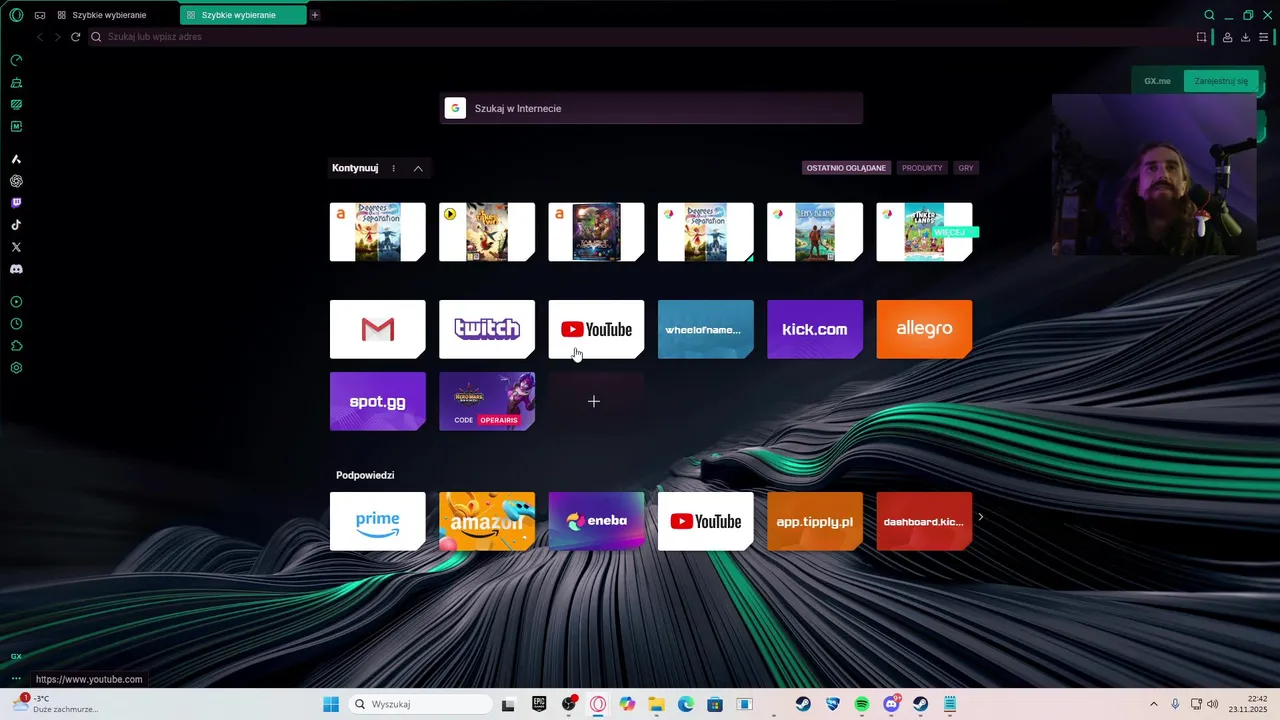This screenshot has height=720, width=1280.
Task: Open the Aria AI sidebar icon
Action: 16,159
